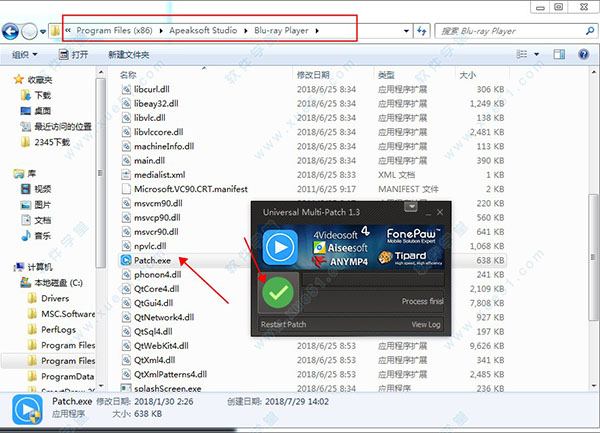Viewport: 600px width, 433px height.
Task: Select main.dll file
Action: [149, 161]
